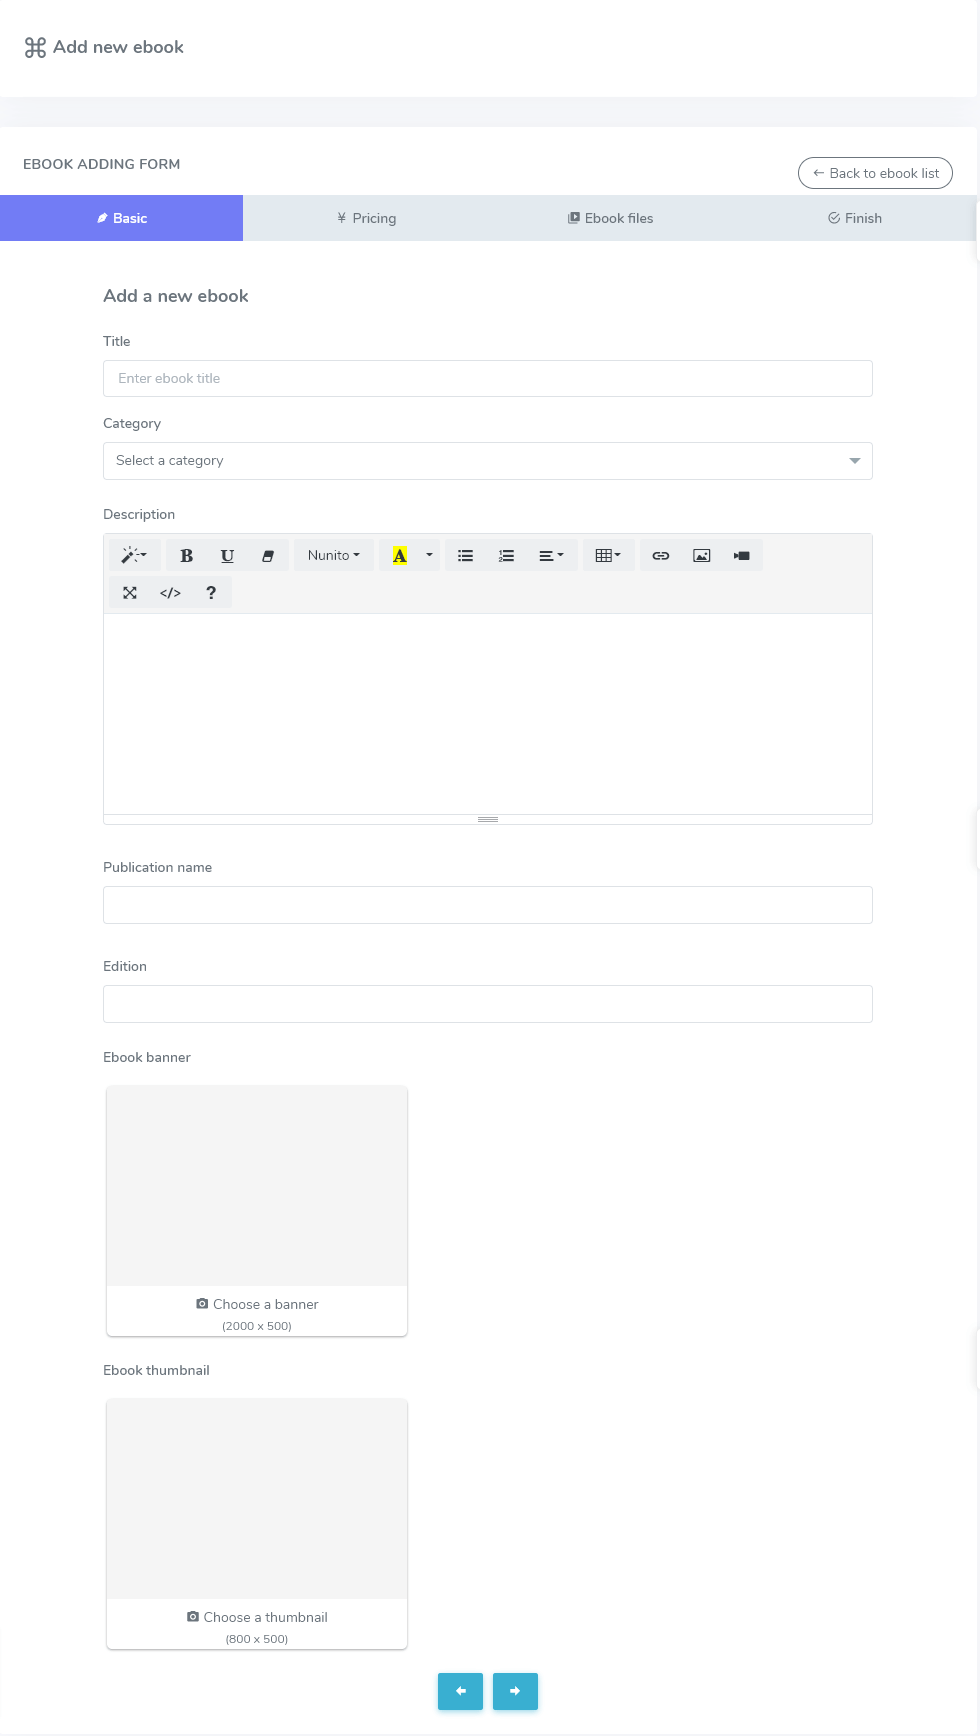Insert an unordered bullet list

(x=466, y=556)
